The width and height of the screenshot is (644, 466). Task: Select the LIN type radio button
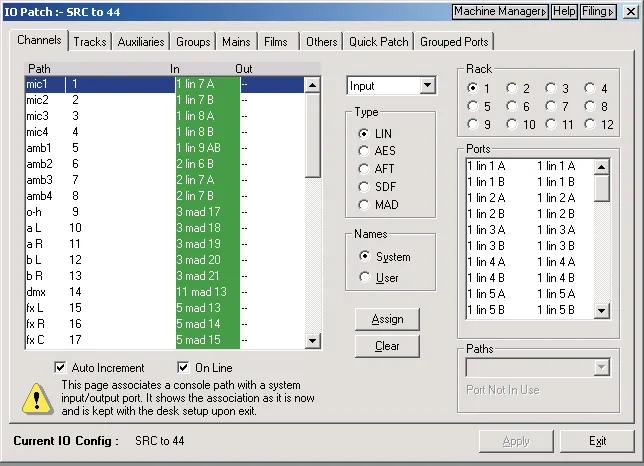(363, 133)
